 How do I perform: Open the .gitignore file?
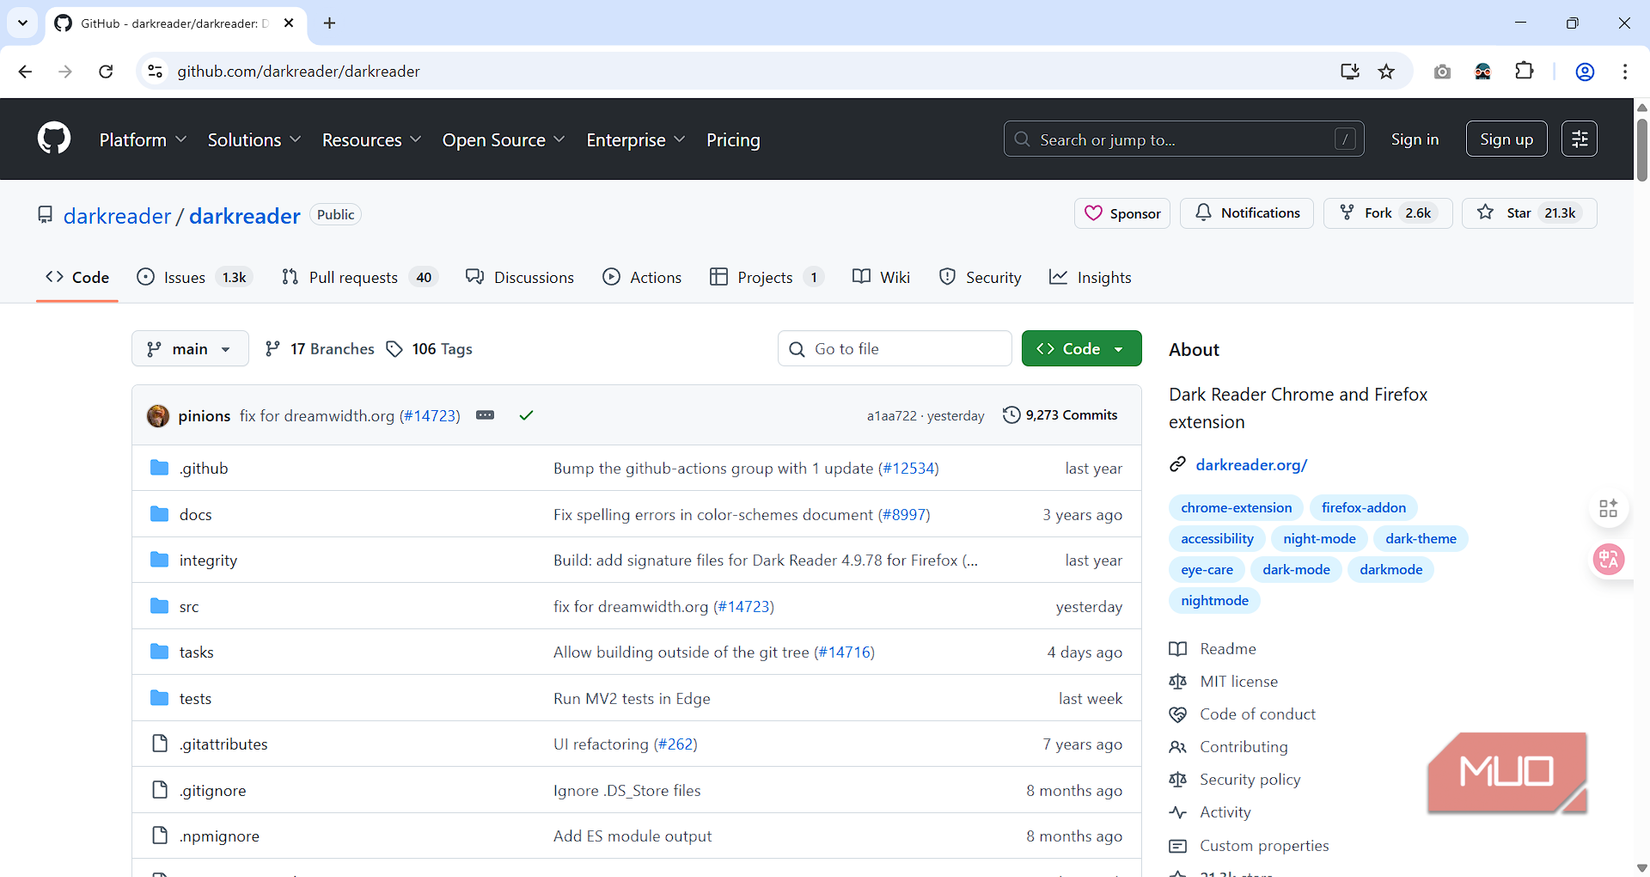212,790
